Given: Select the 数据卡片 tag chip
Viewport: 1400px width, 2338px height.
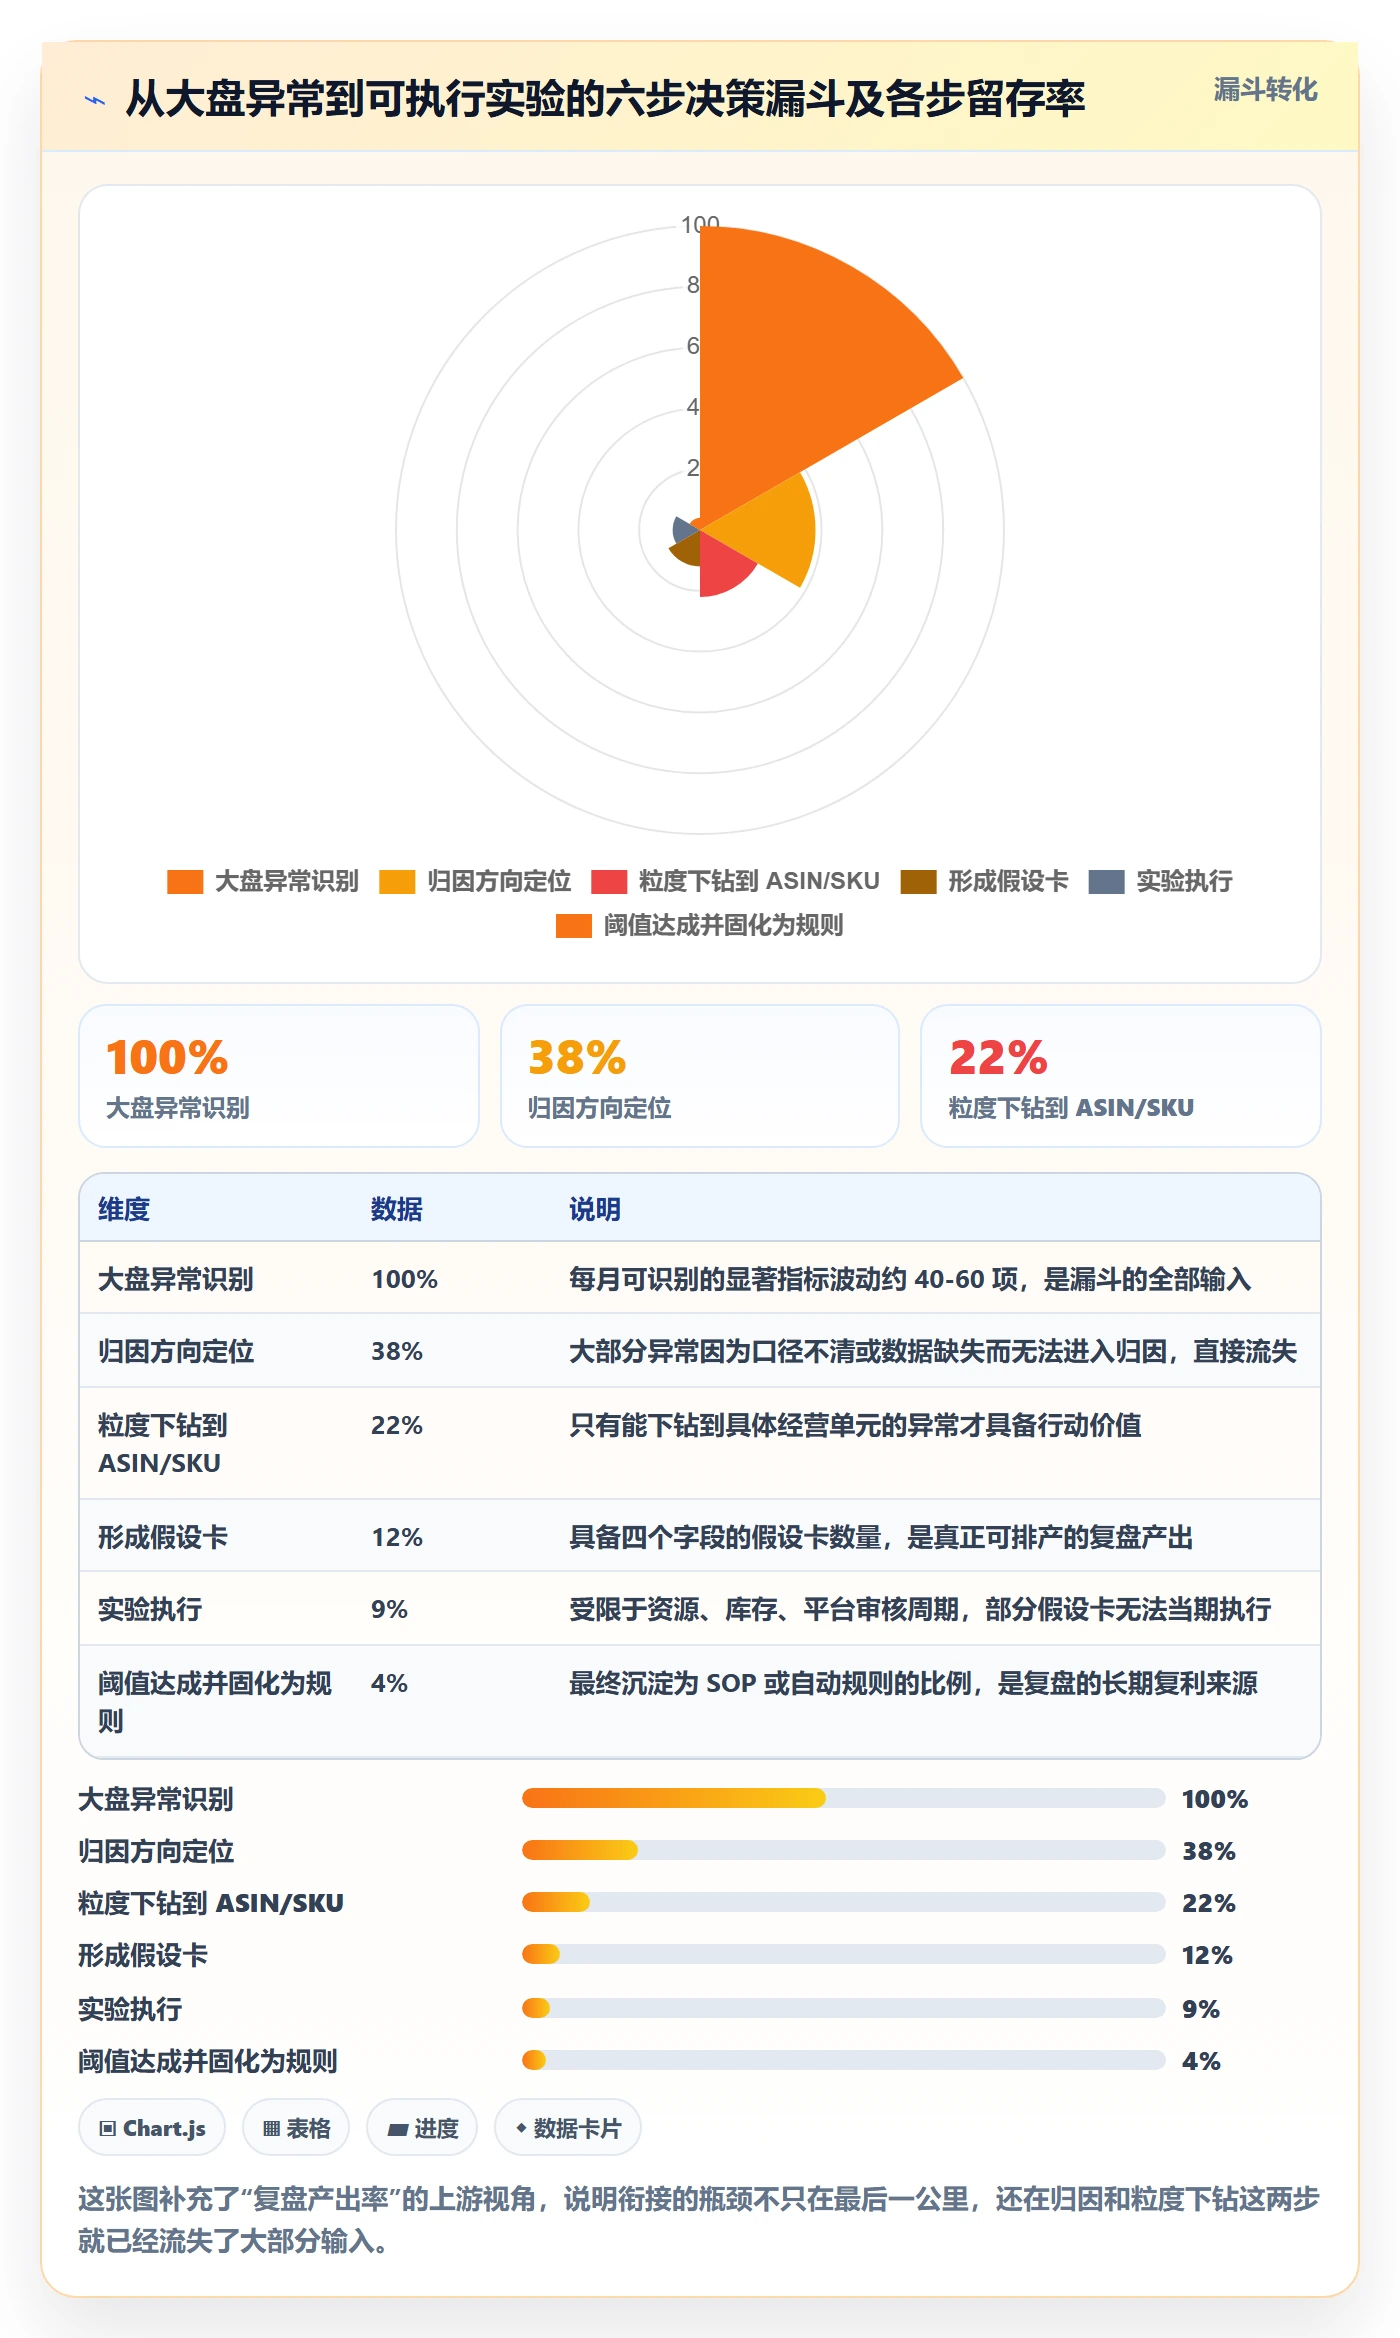Looking at the screenshot, I should click(x=568, y=2128).
